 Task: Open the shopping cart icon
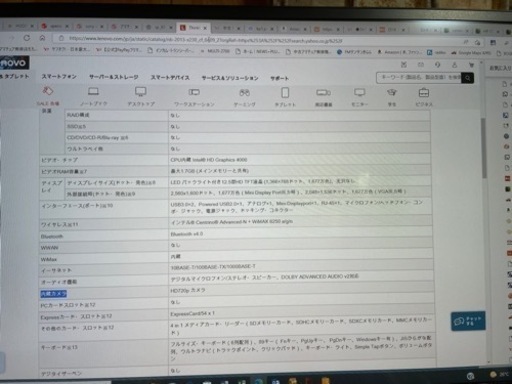click(x=471, y=65)
